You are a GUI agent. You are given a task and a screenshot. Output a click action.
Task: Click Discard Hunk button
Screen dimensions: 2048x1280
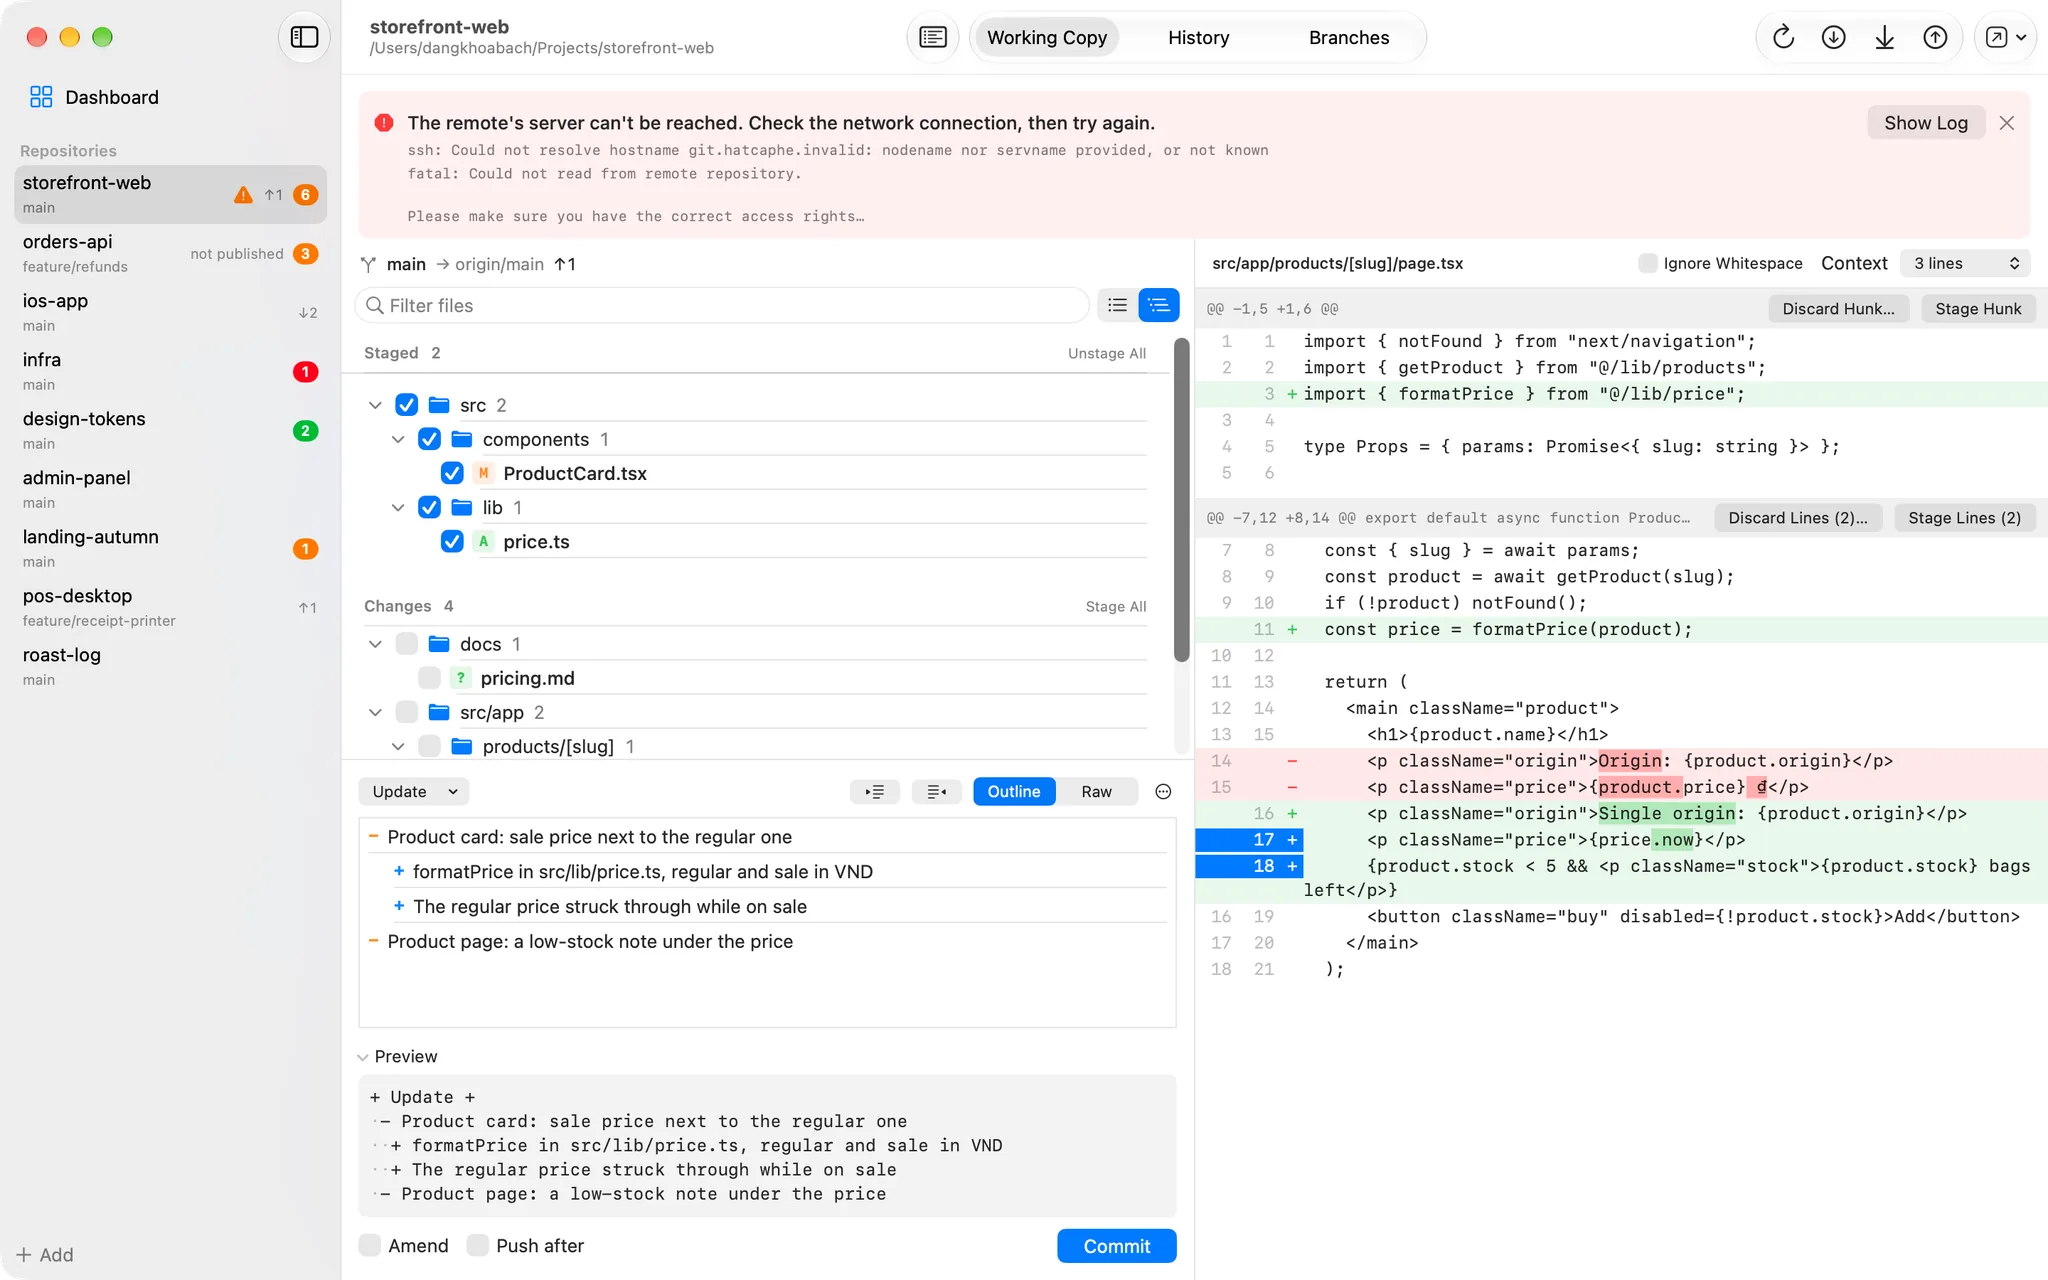point(1838,309)
